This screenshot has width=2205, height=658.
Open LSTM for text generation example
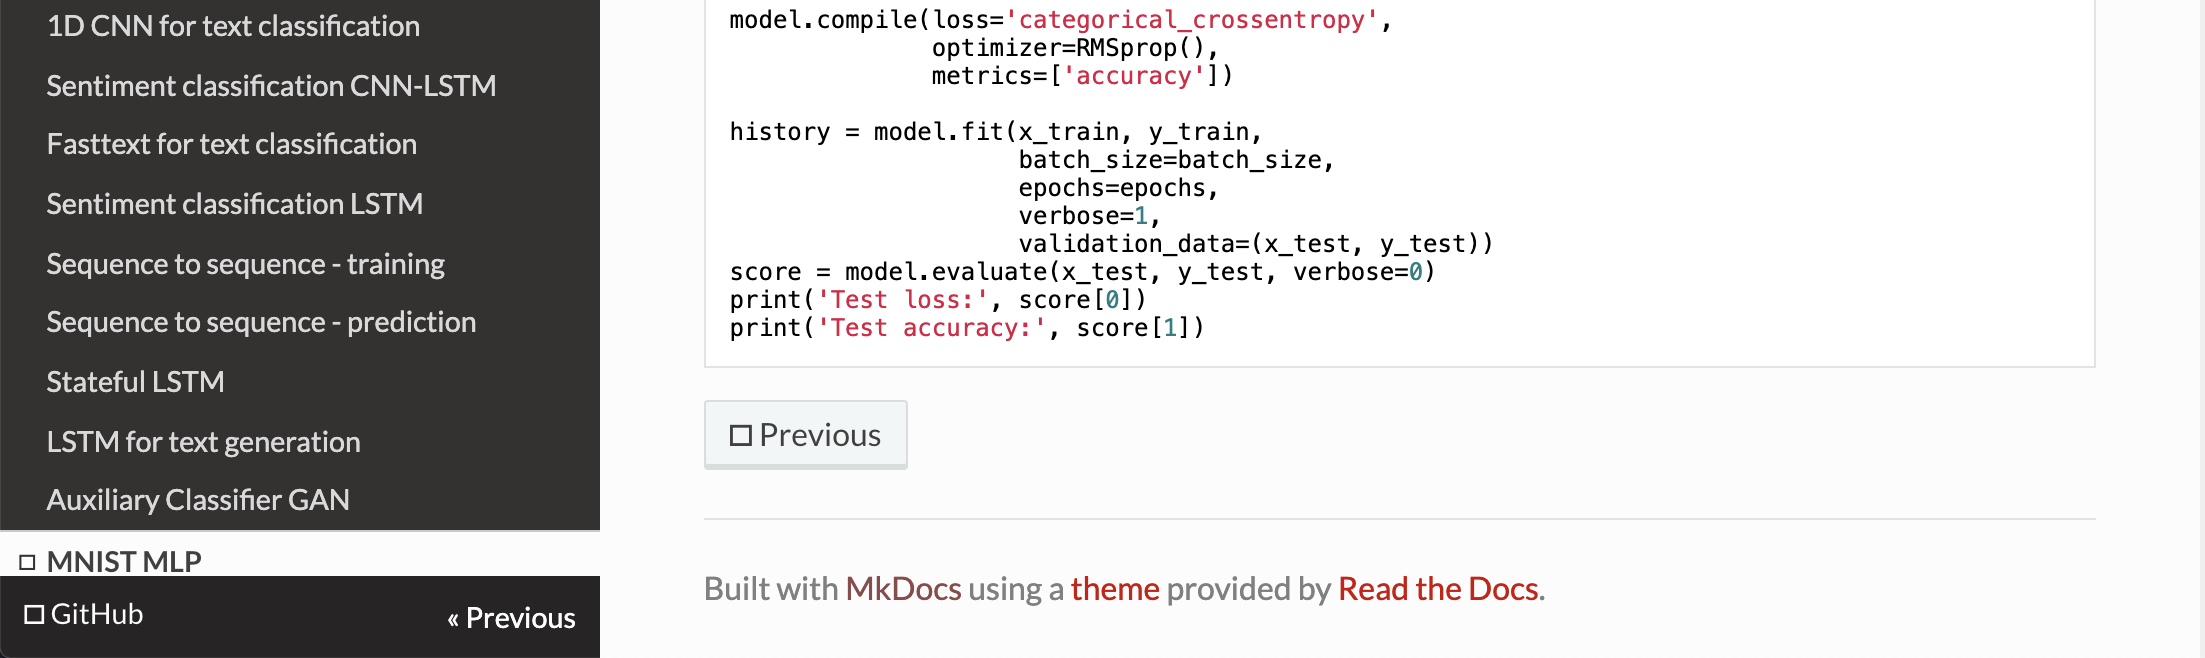tap(203, 441)
